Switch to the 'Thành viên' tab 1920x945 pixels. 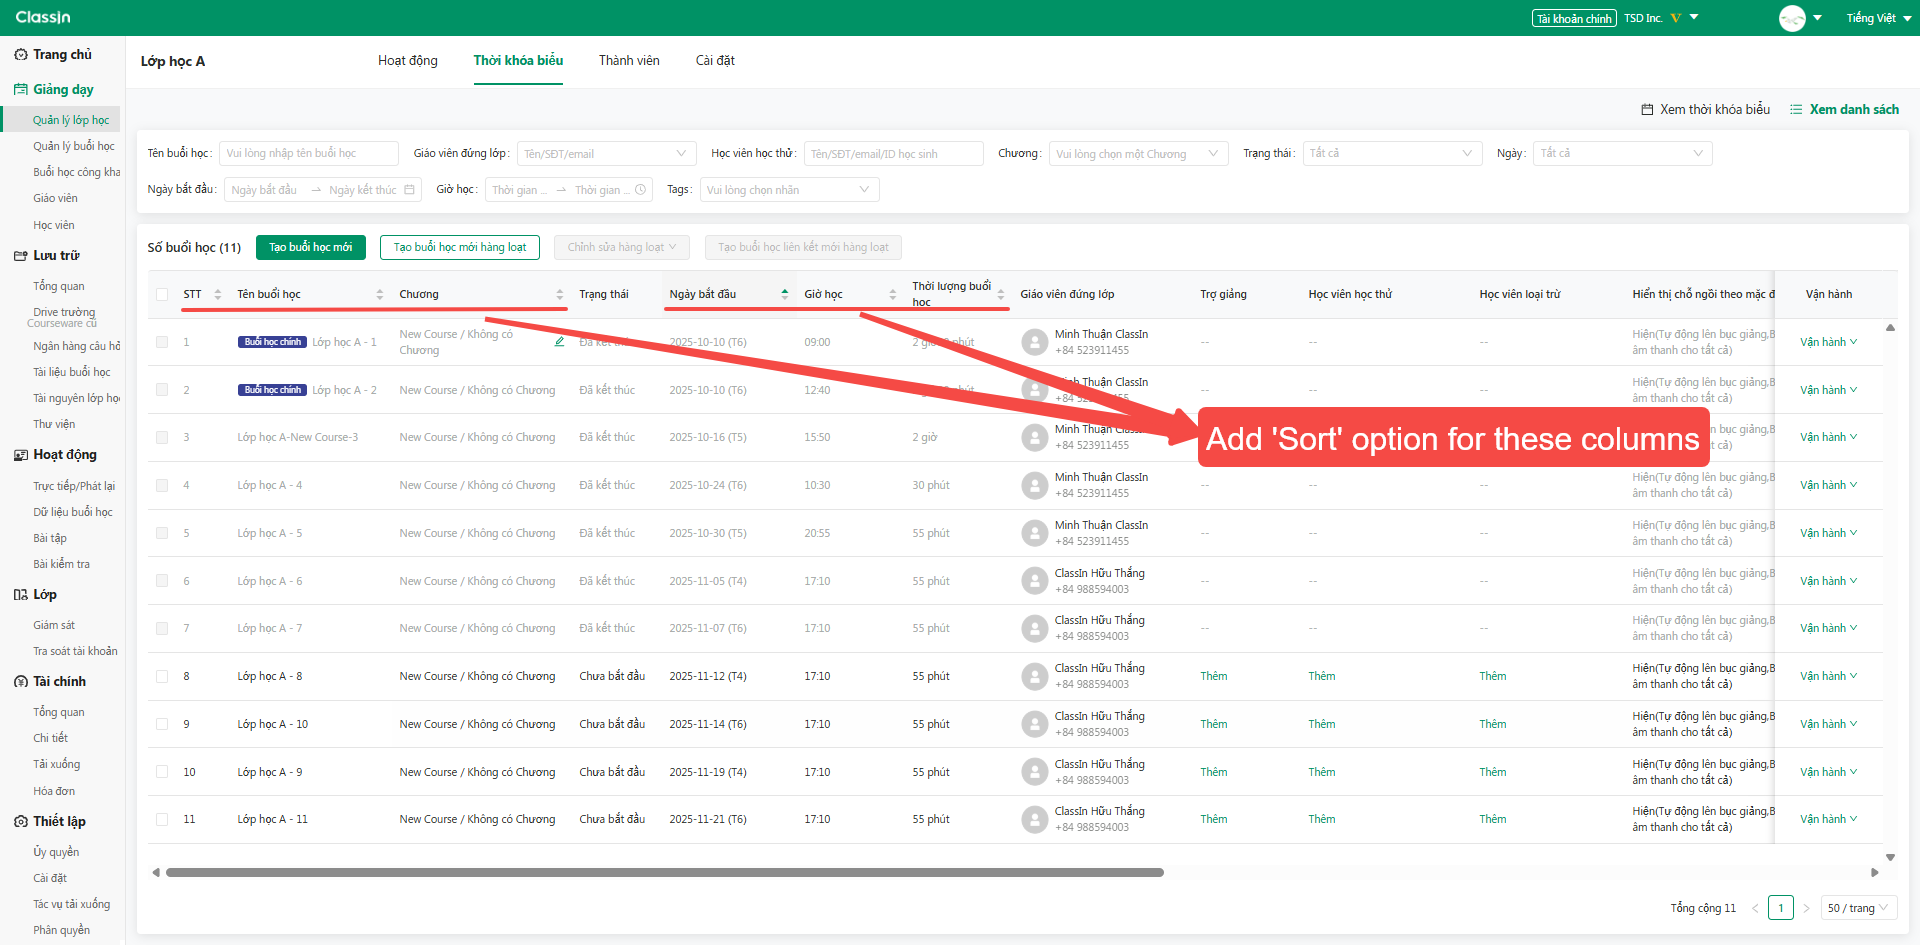tap(628, 60)
